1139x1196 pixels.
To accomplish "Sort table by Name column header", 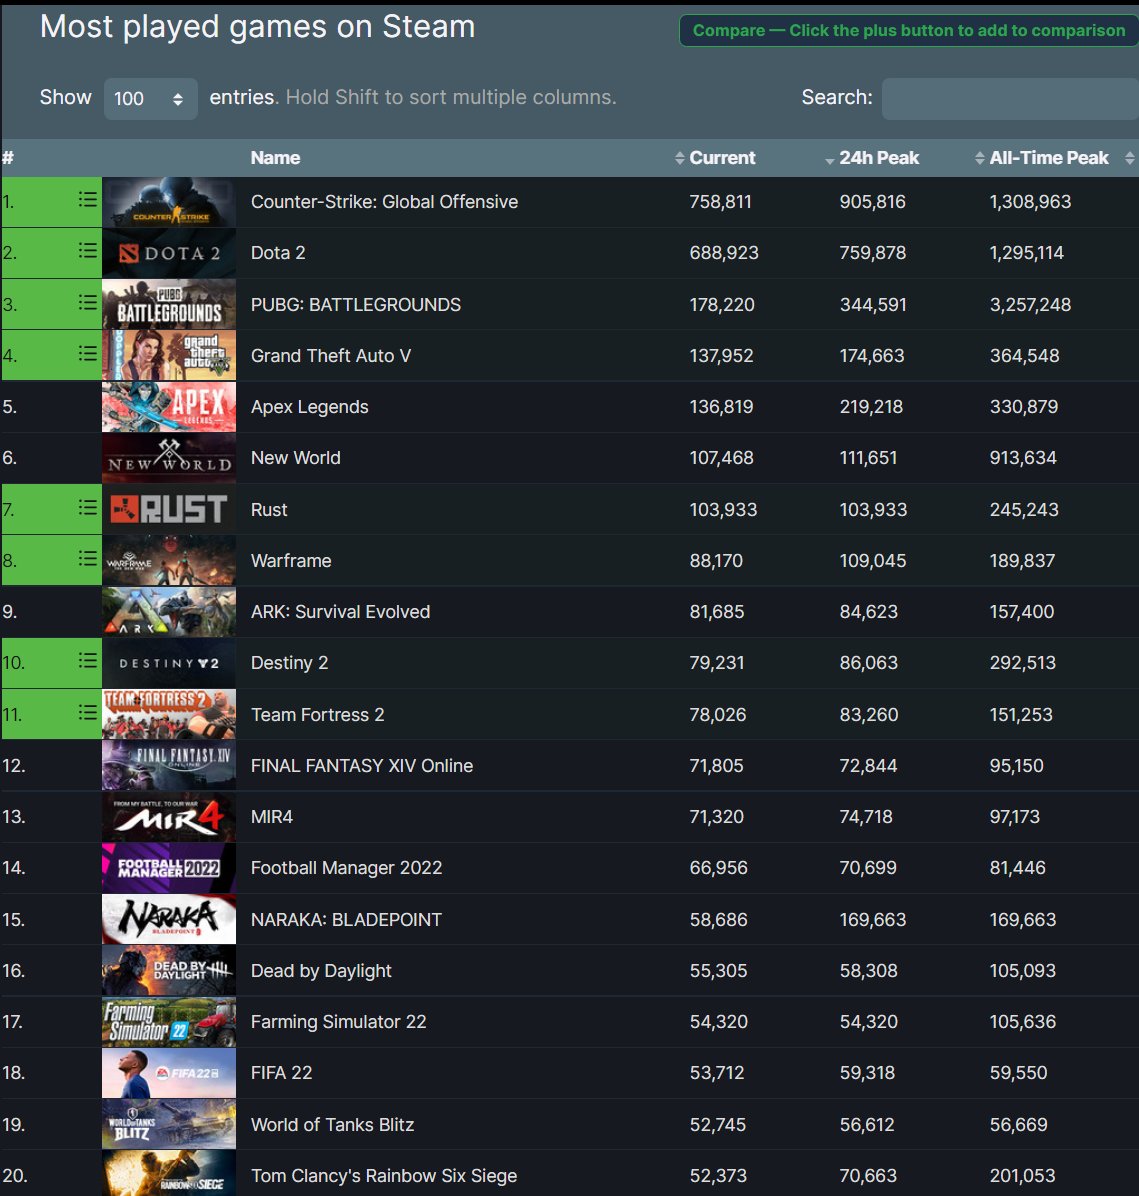I will [x=275, y=158].
